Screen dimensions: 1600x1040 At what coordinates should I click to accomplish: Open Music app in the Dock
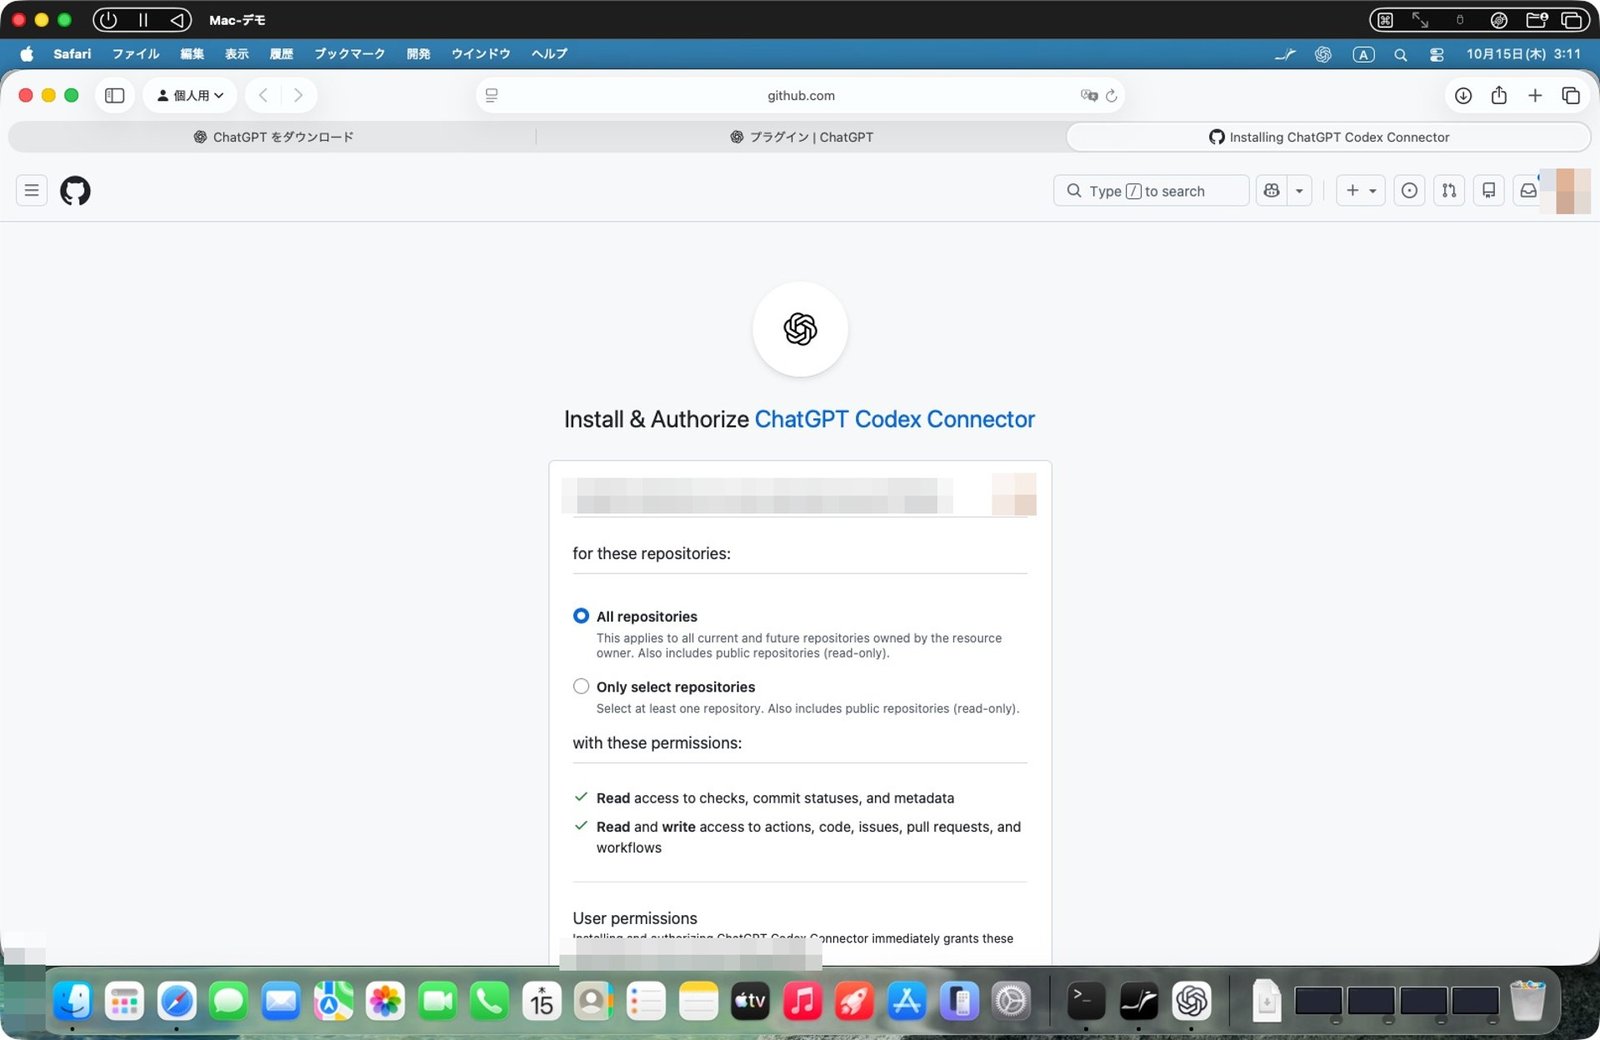tap(802, 1000)
